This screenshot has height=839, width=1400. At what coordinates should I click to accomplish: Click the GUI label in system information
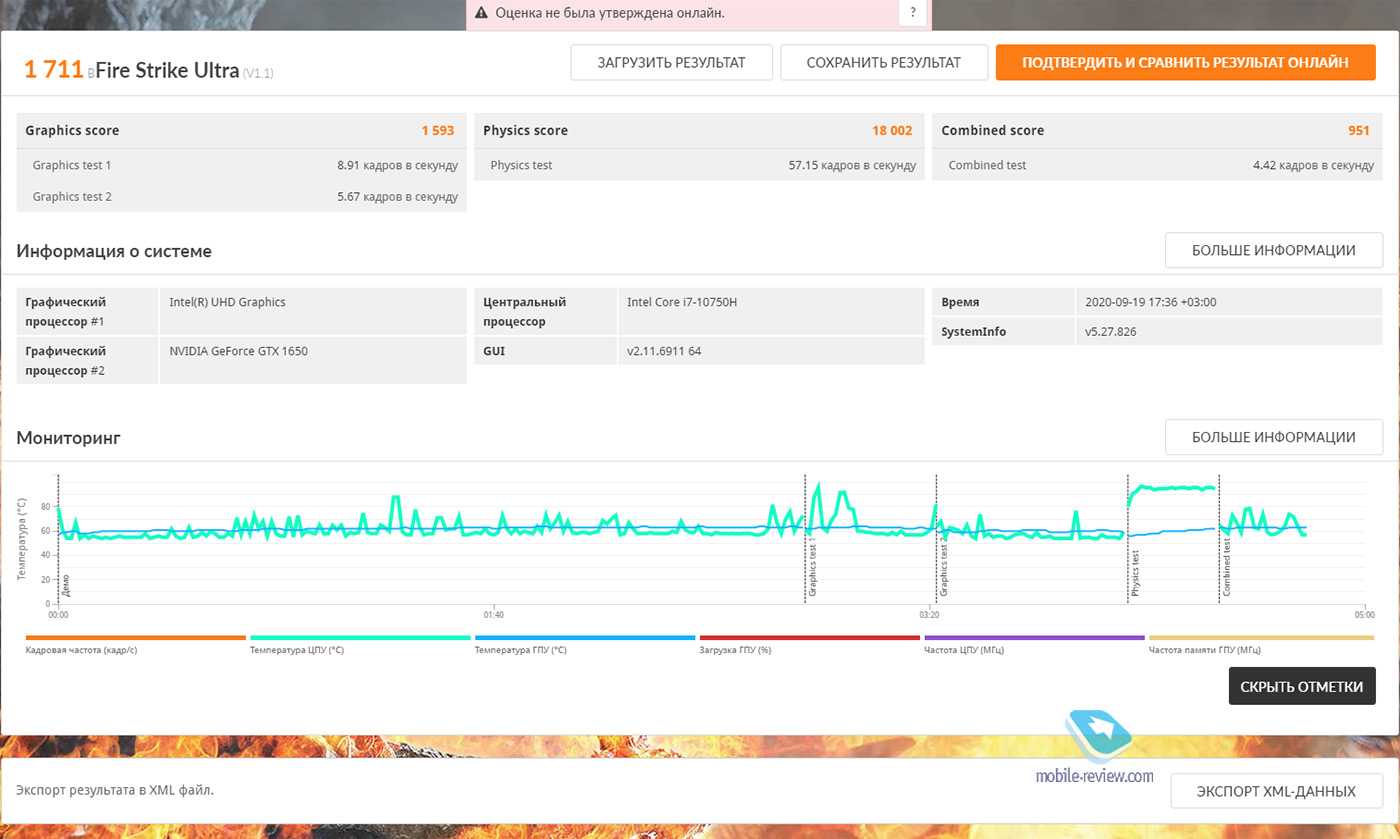coord(494,351)
